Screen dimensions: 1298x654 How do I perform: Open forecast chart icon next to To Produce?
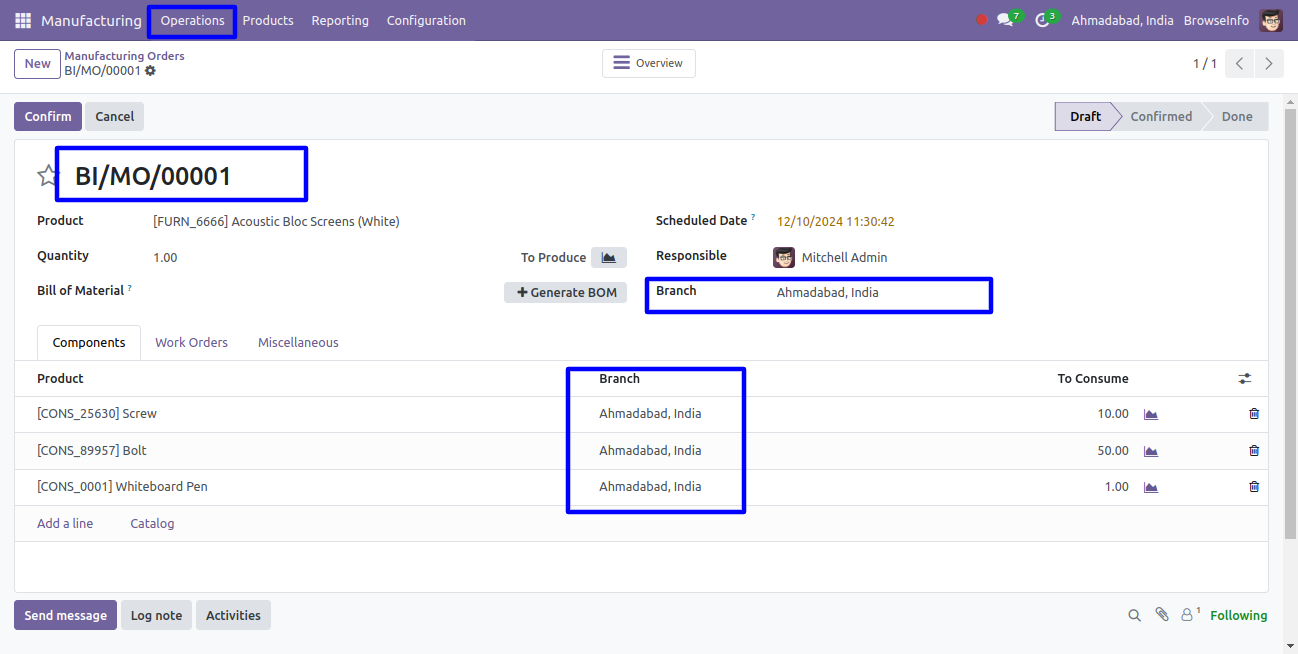point(608,257)
